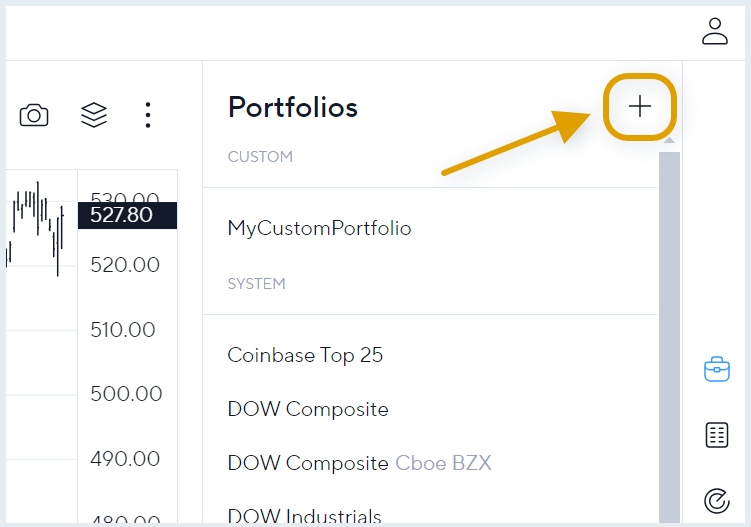Click the scrollbar up arrow
751x527 pixels.
click(x=669, y=140)
